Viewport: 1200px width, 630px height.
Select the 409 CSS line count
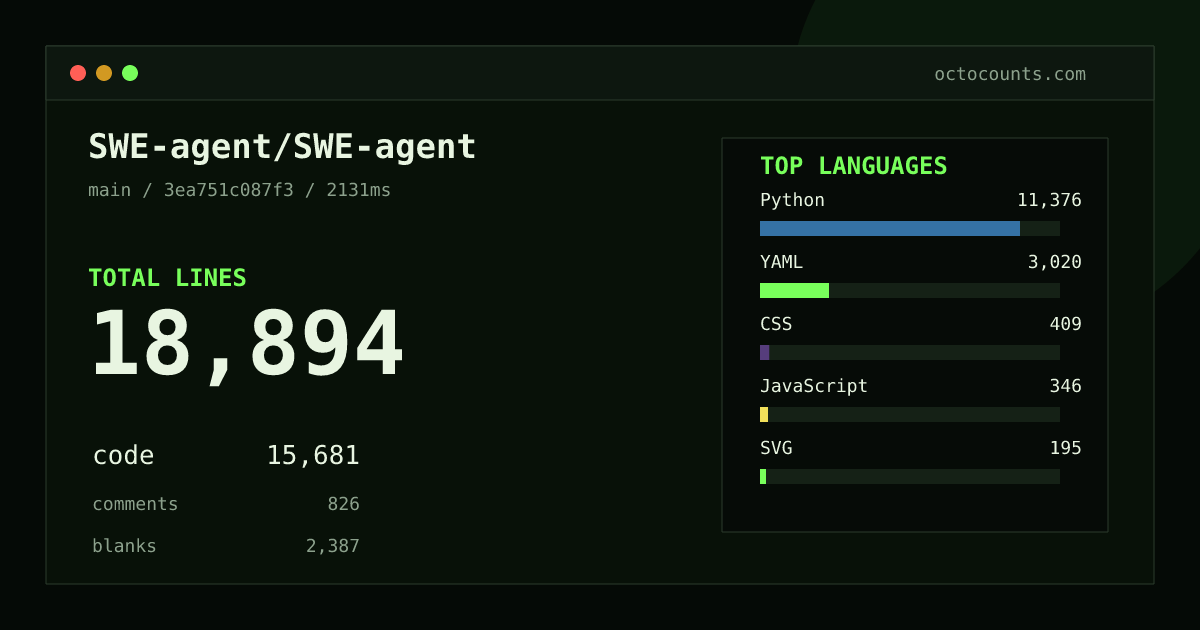(x=1065, y=324)
